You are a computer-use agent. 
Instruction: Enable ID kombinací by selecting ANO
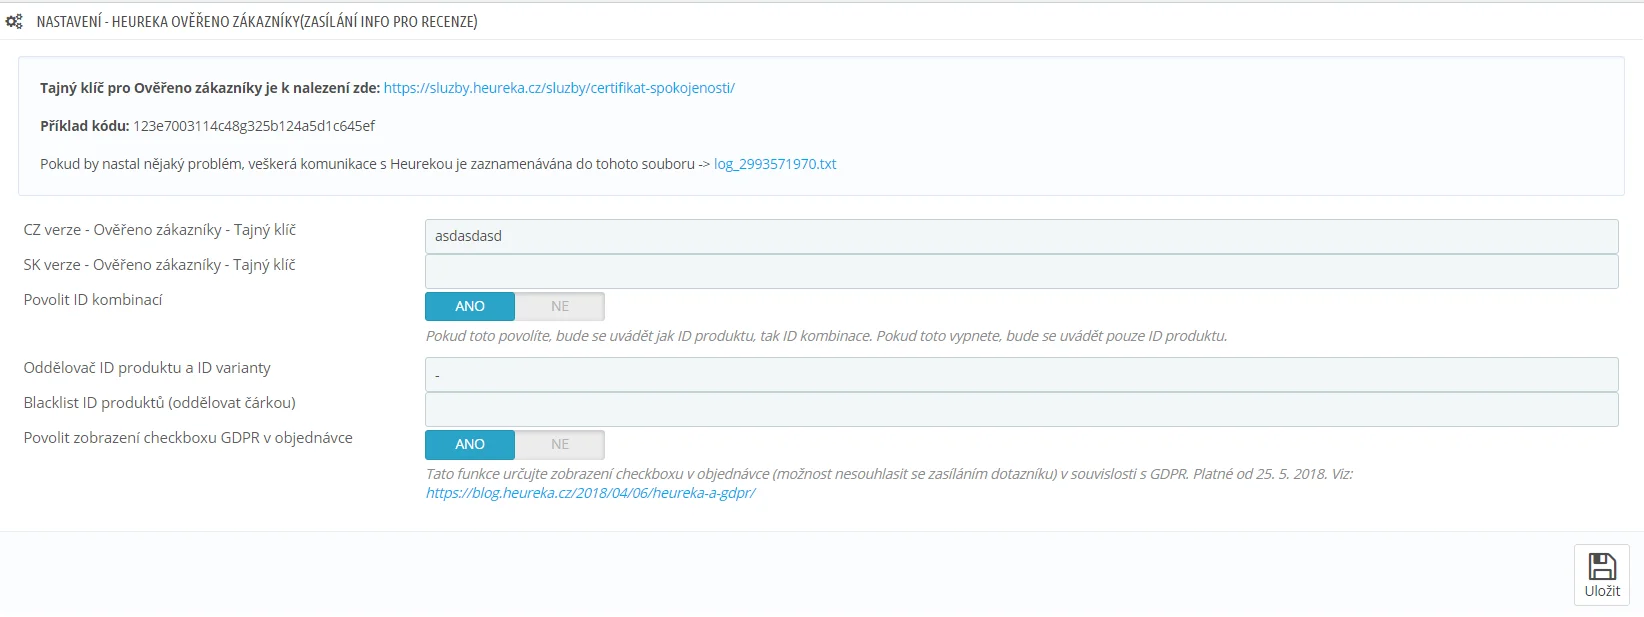click(x=470, y=307)
